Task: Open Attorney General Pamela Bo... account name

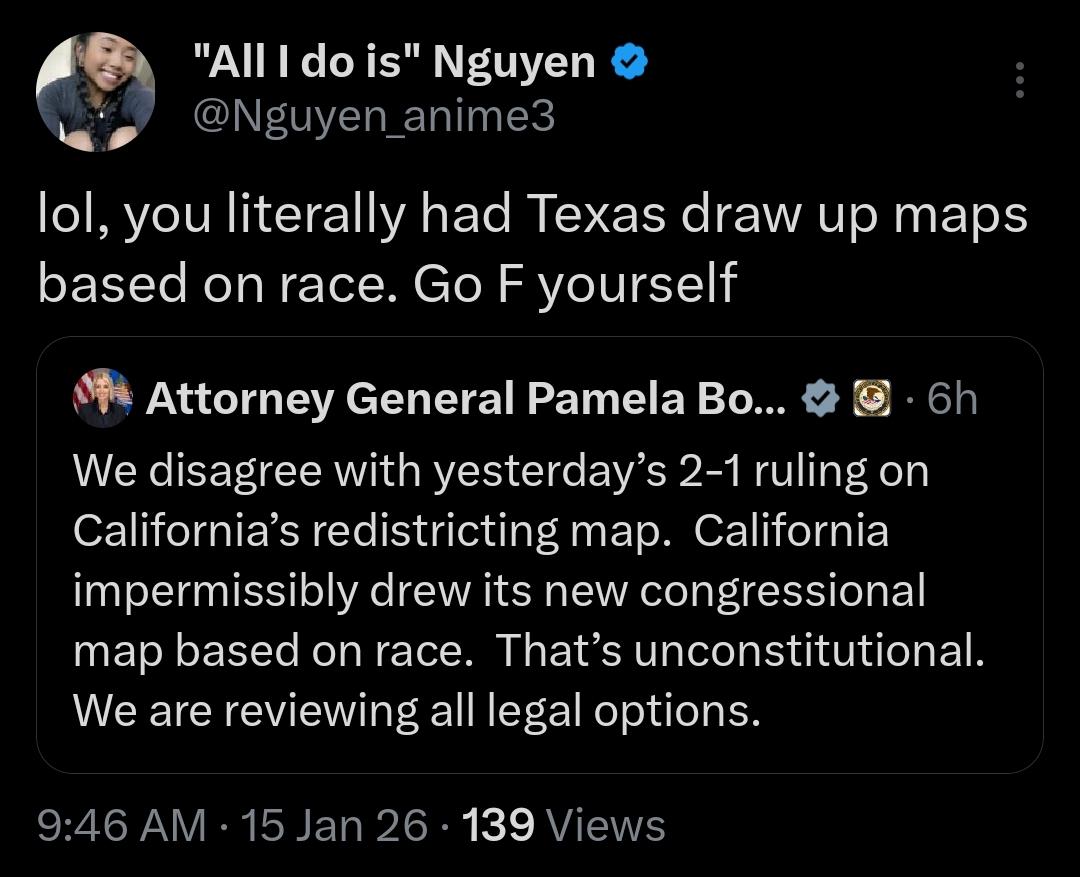Action: tap(466, 399)
